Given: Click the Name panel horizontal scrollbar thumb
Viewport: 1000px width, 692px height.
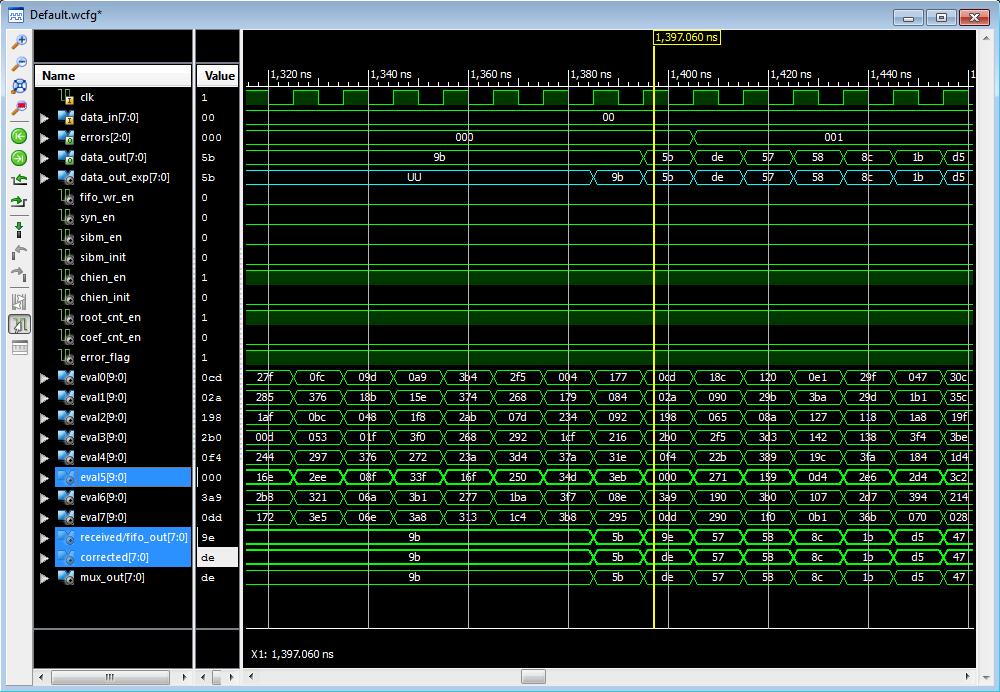Looking at the screenshot, I should pos(110,677).
